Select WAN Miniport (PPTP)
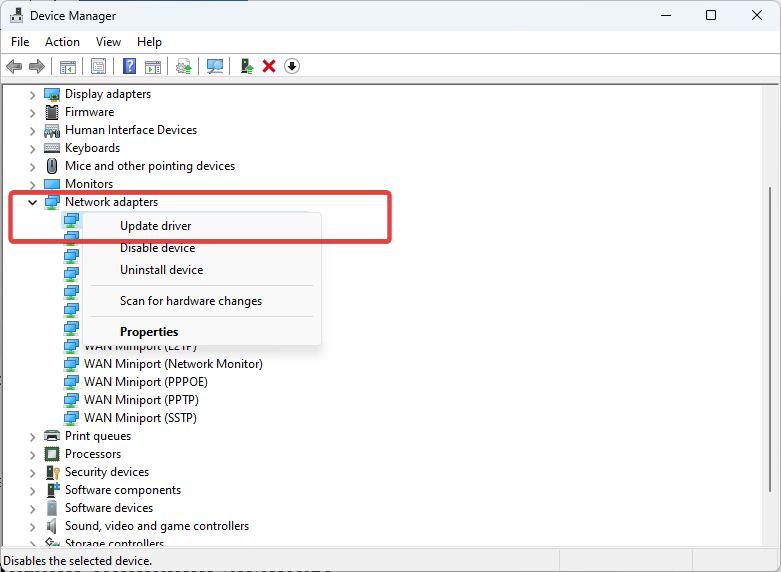The image size is (781, 572). pyautogui.click(x=141, y=400)
